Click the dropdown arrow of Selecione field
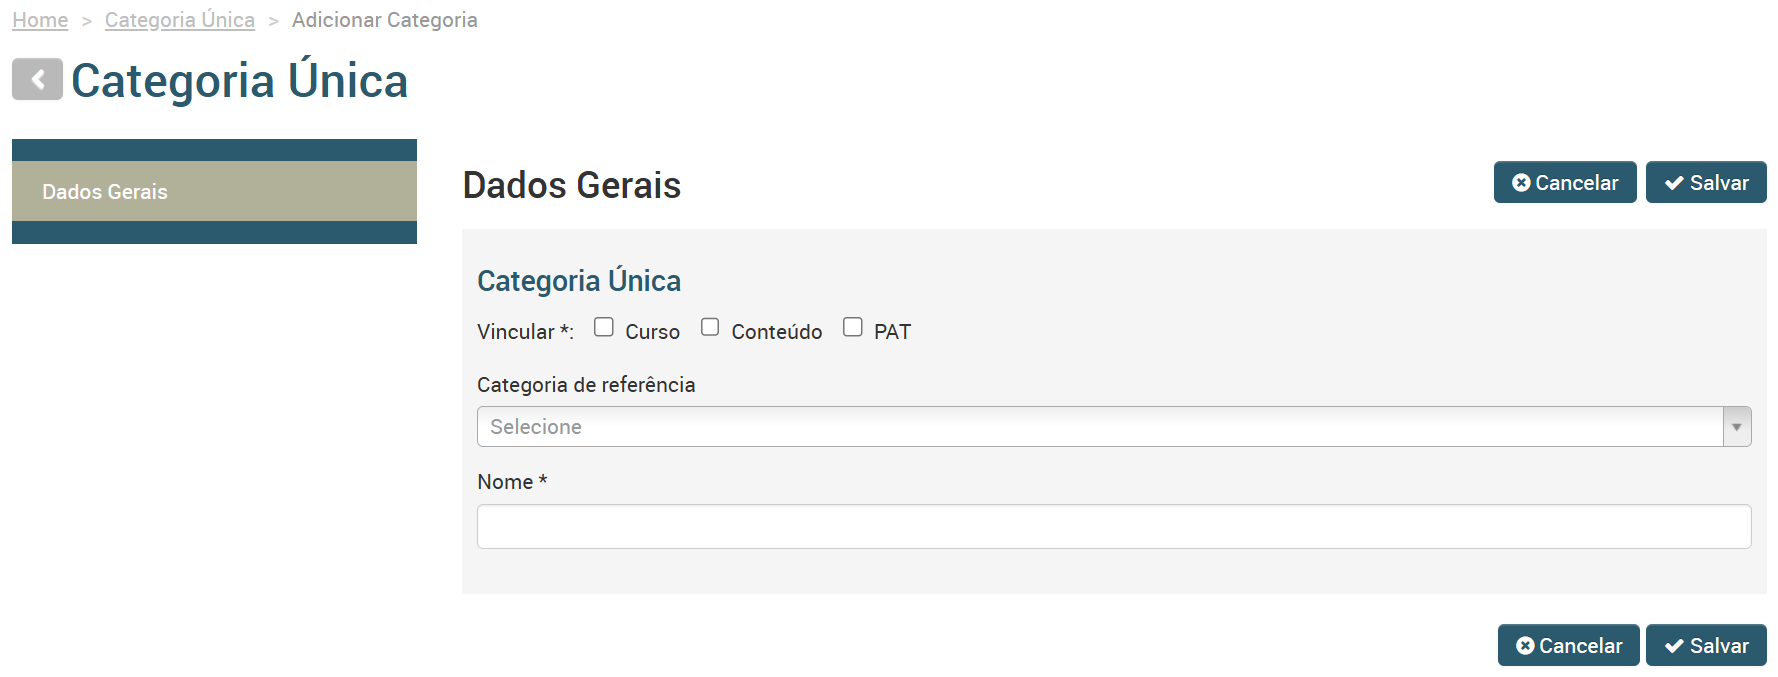This screenshot has width=1778, height=677. click(x=1737, y=427)
